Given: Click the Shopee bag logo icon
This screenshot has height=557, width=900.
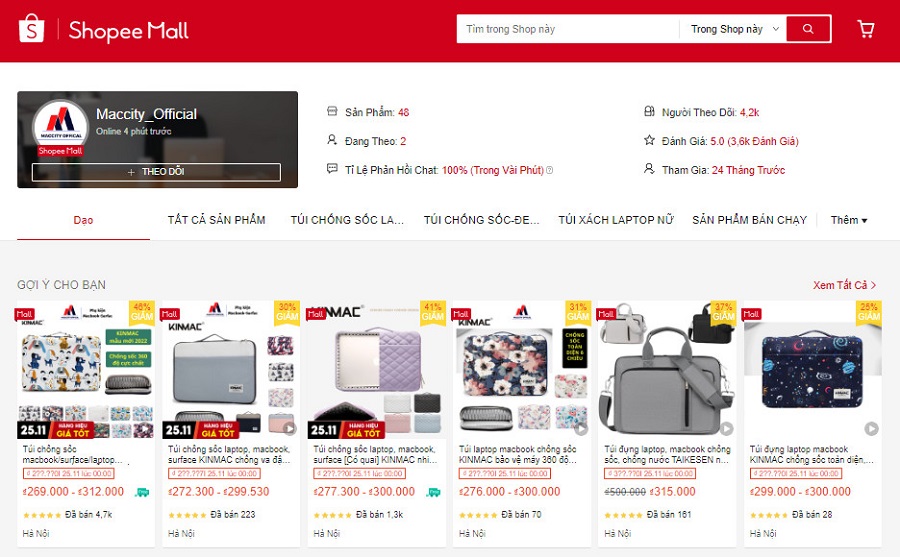Looking at the screenshot, I should pyautogui.click(x=32, y=29).
